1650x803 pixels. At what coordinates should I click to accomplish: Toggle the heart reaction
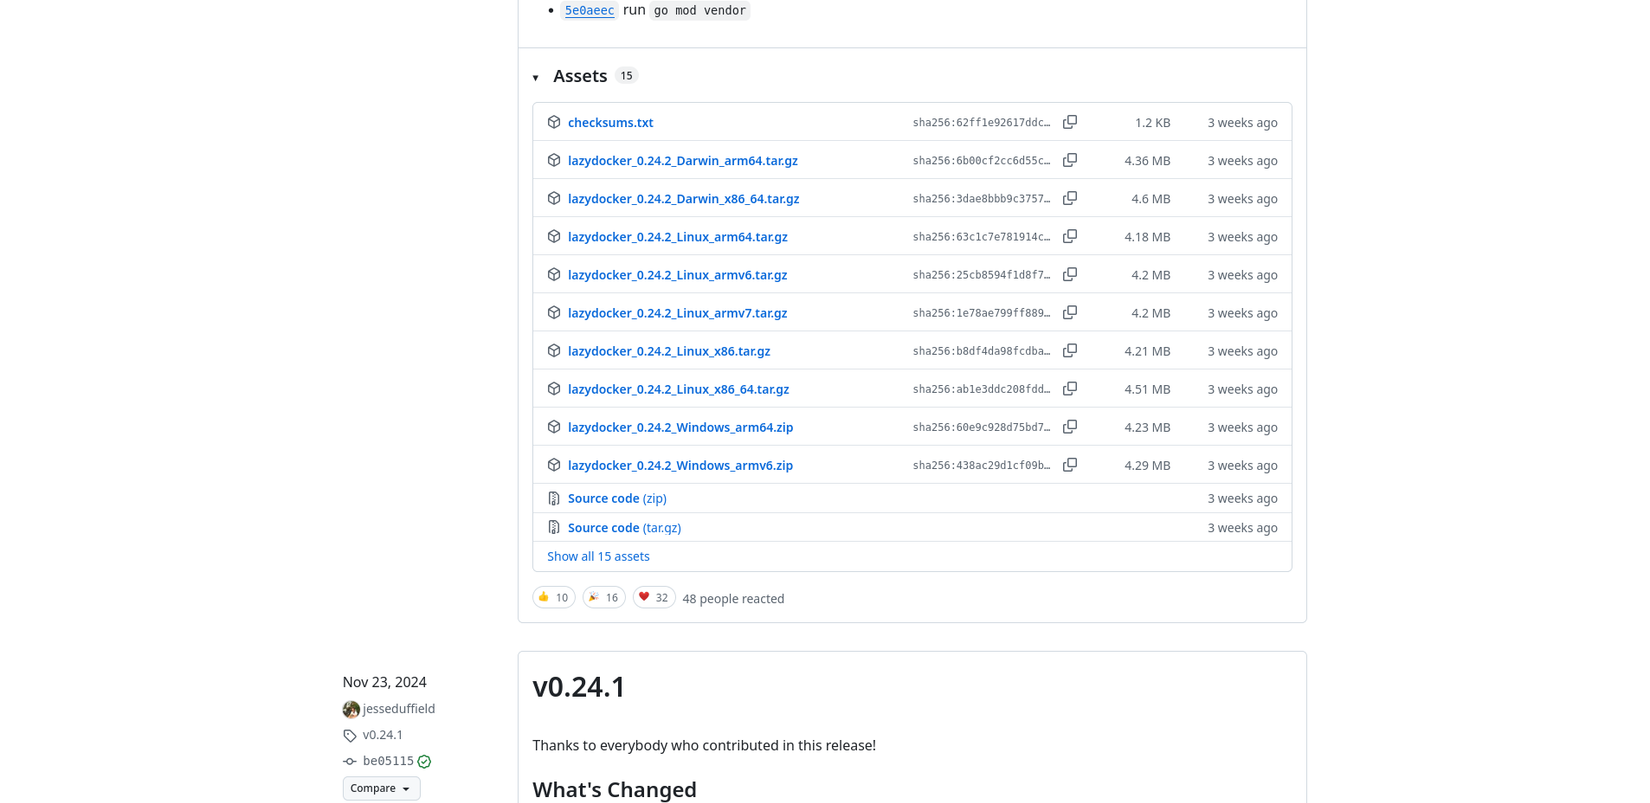(x=653, y=598)
